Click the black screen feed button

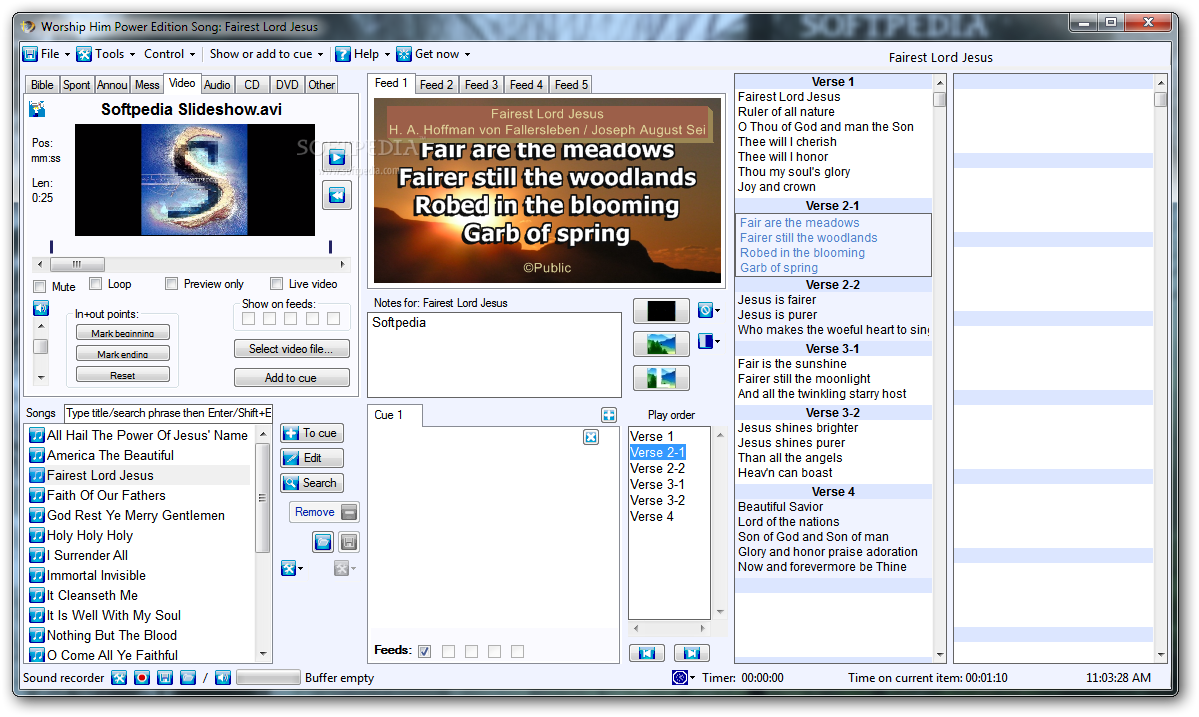coord(661,310)
